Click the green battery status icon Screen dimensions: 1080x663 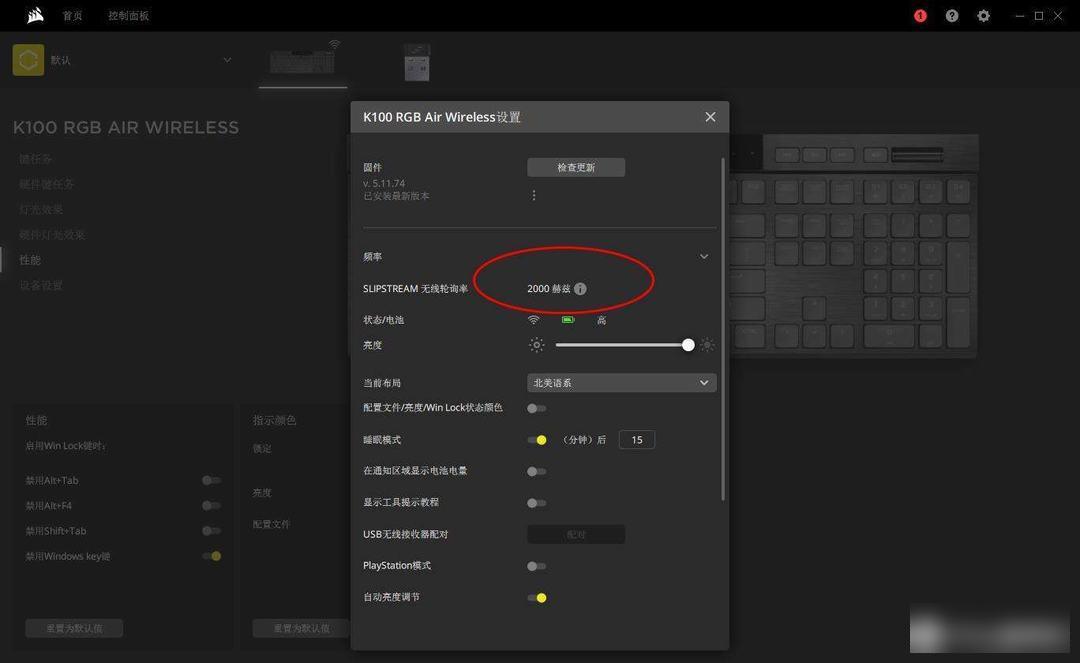coord(568,320)
